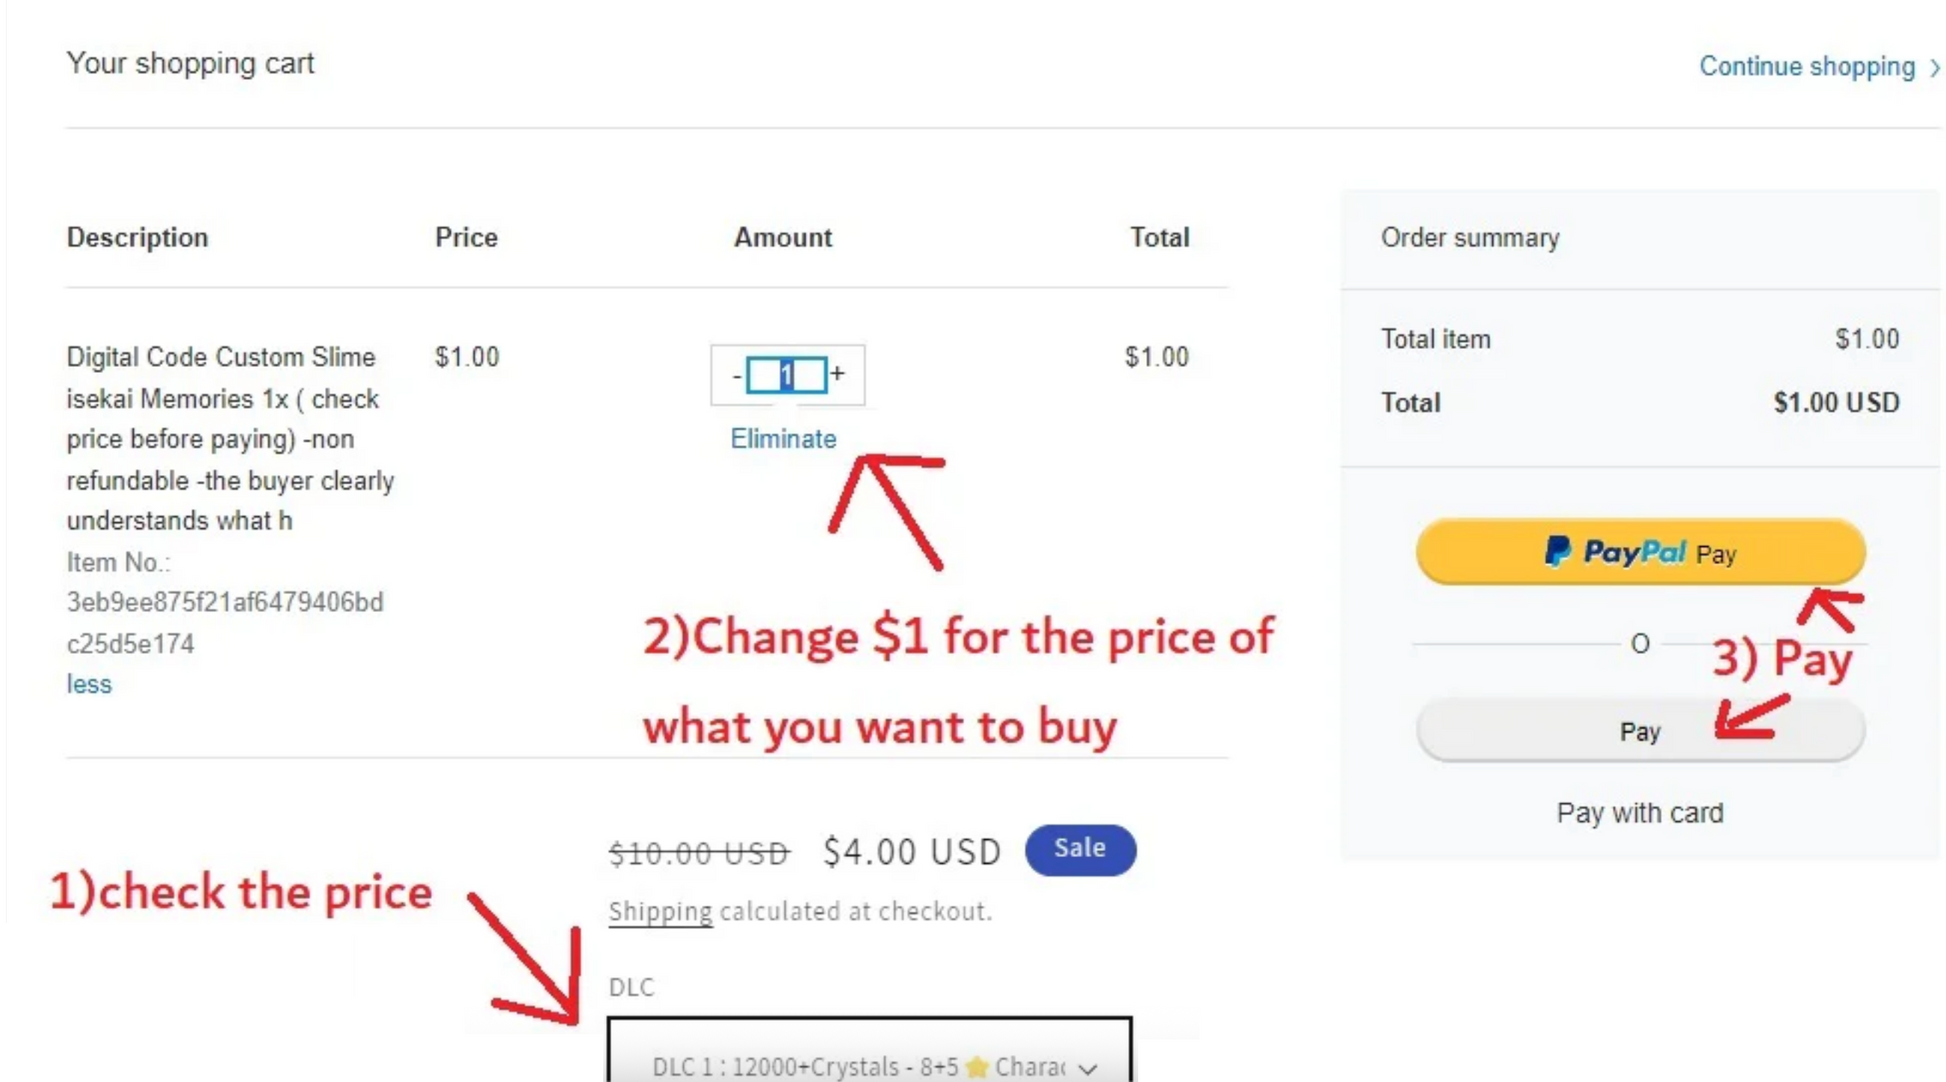The height and width of the screenshot is (1082, 1946).
Task: Open the Shipping policy link
Action: click(x=660, y=911)
